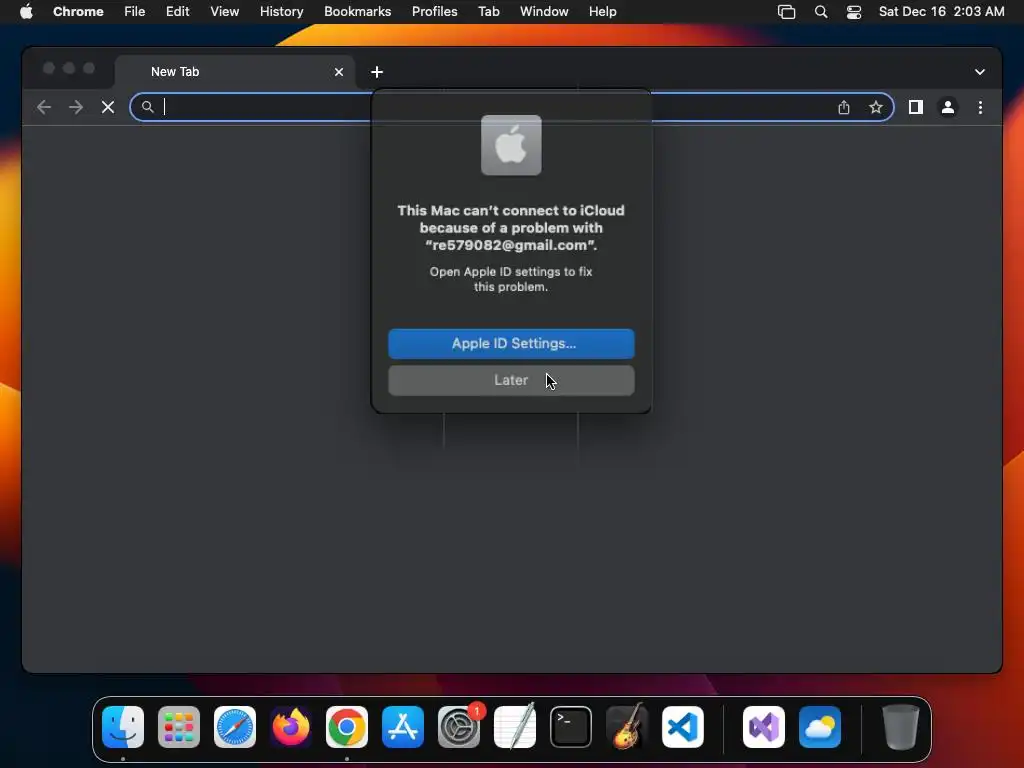Open GarageBand from the dock
Viewport: 1024px width, 768px height.
coord(627,727)
